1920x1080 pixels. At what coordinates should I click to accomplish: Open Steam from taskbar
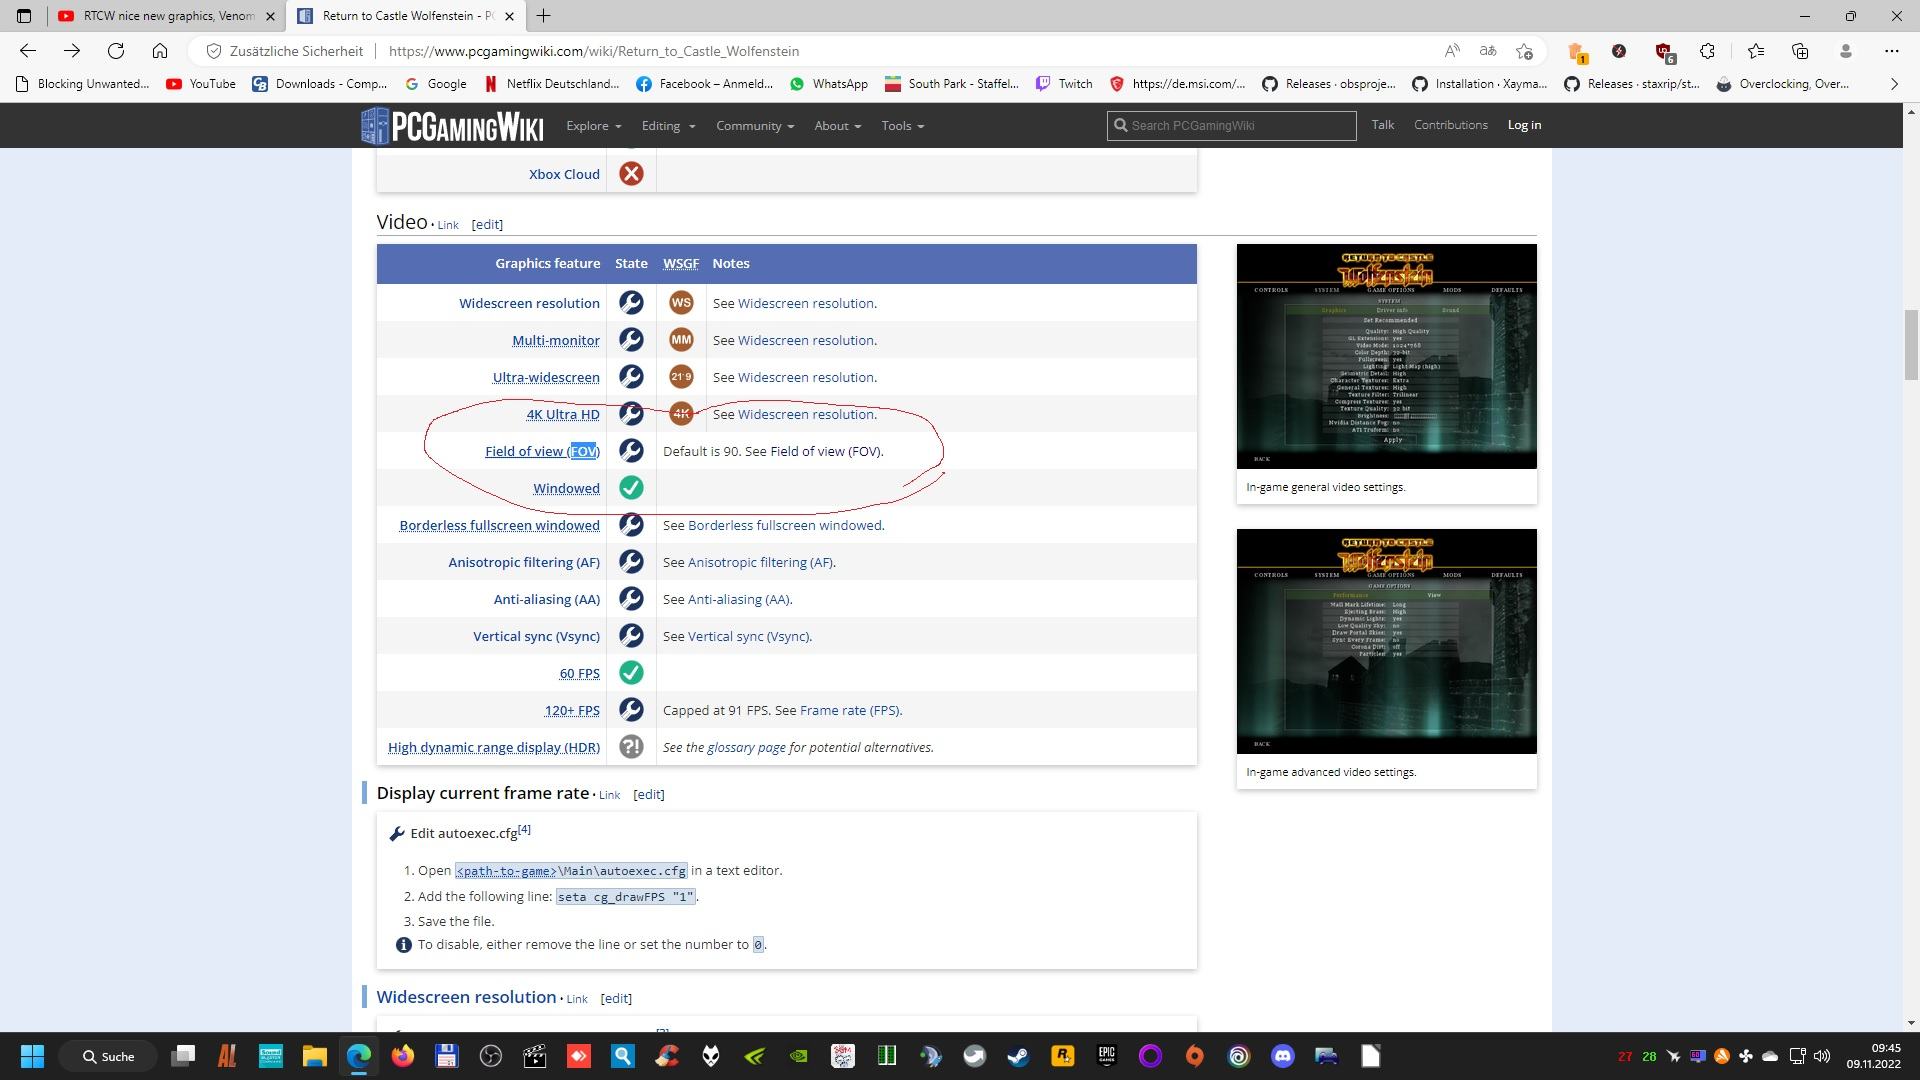tap(1018, 1056)
